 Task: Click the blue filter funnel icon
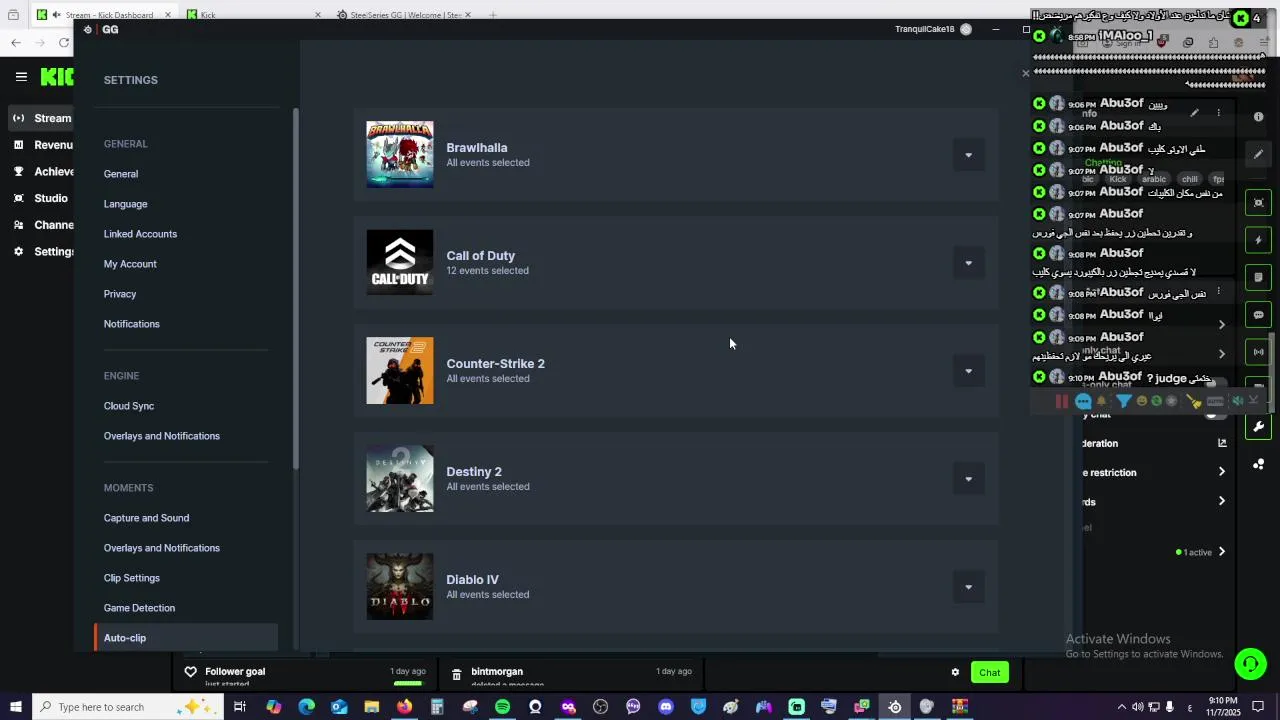1124,402
